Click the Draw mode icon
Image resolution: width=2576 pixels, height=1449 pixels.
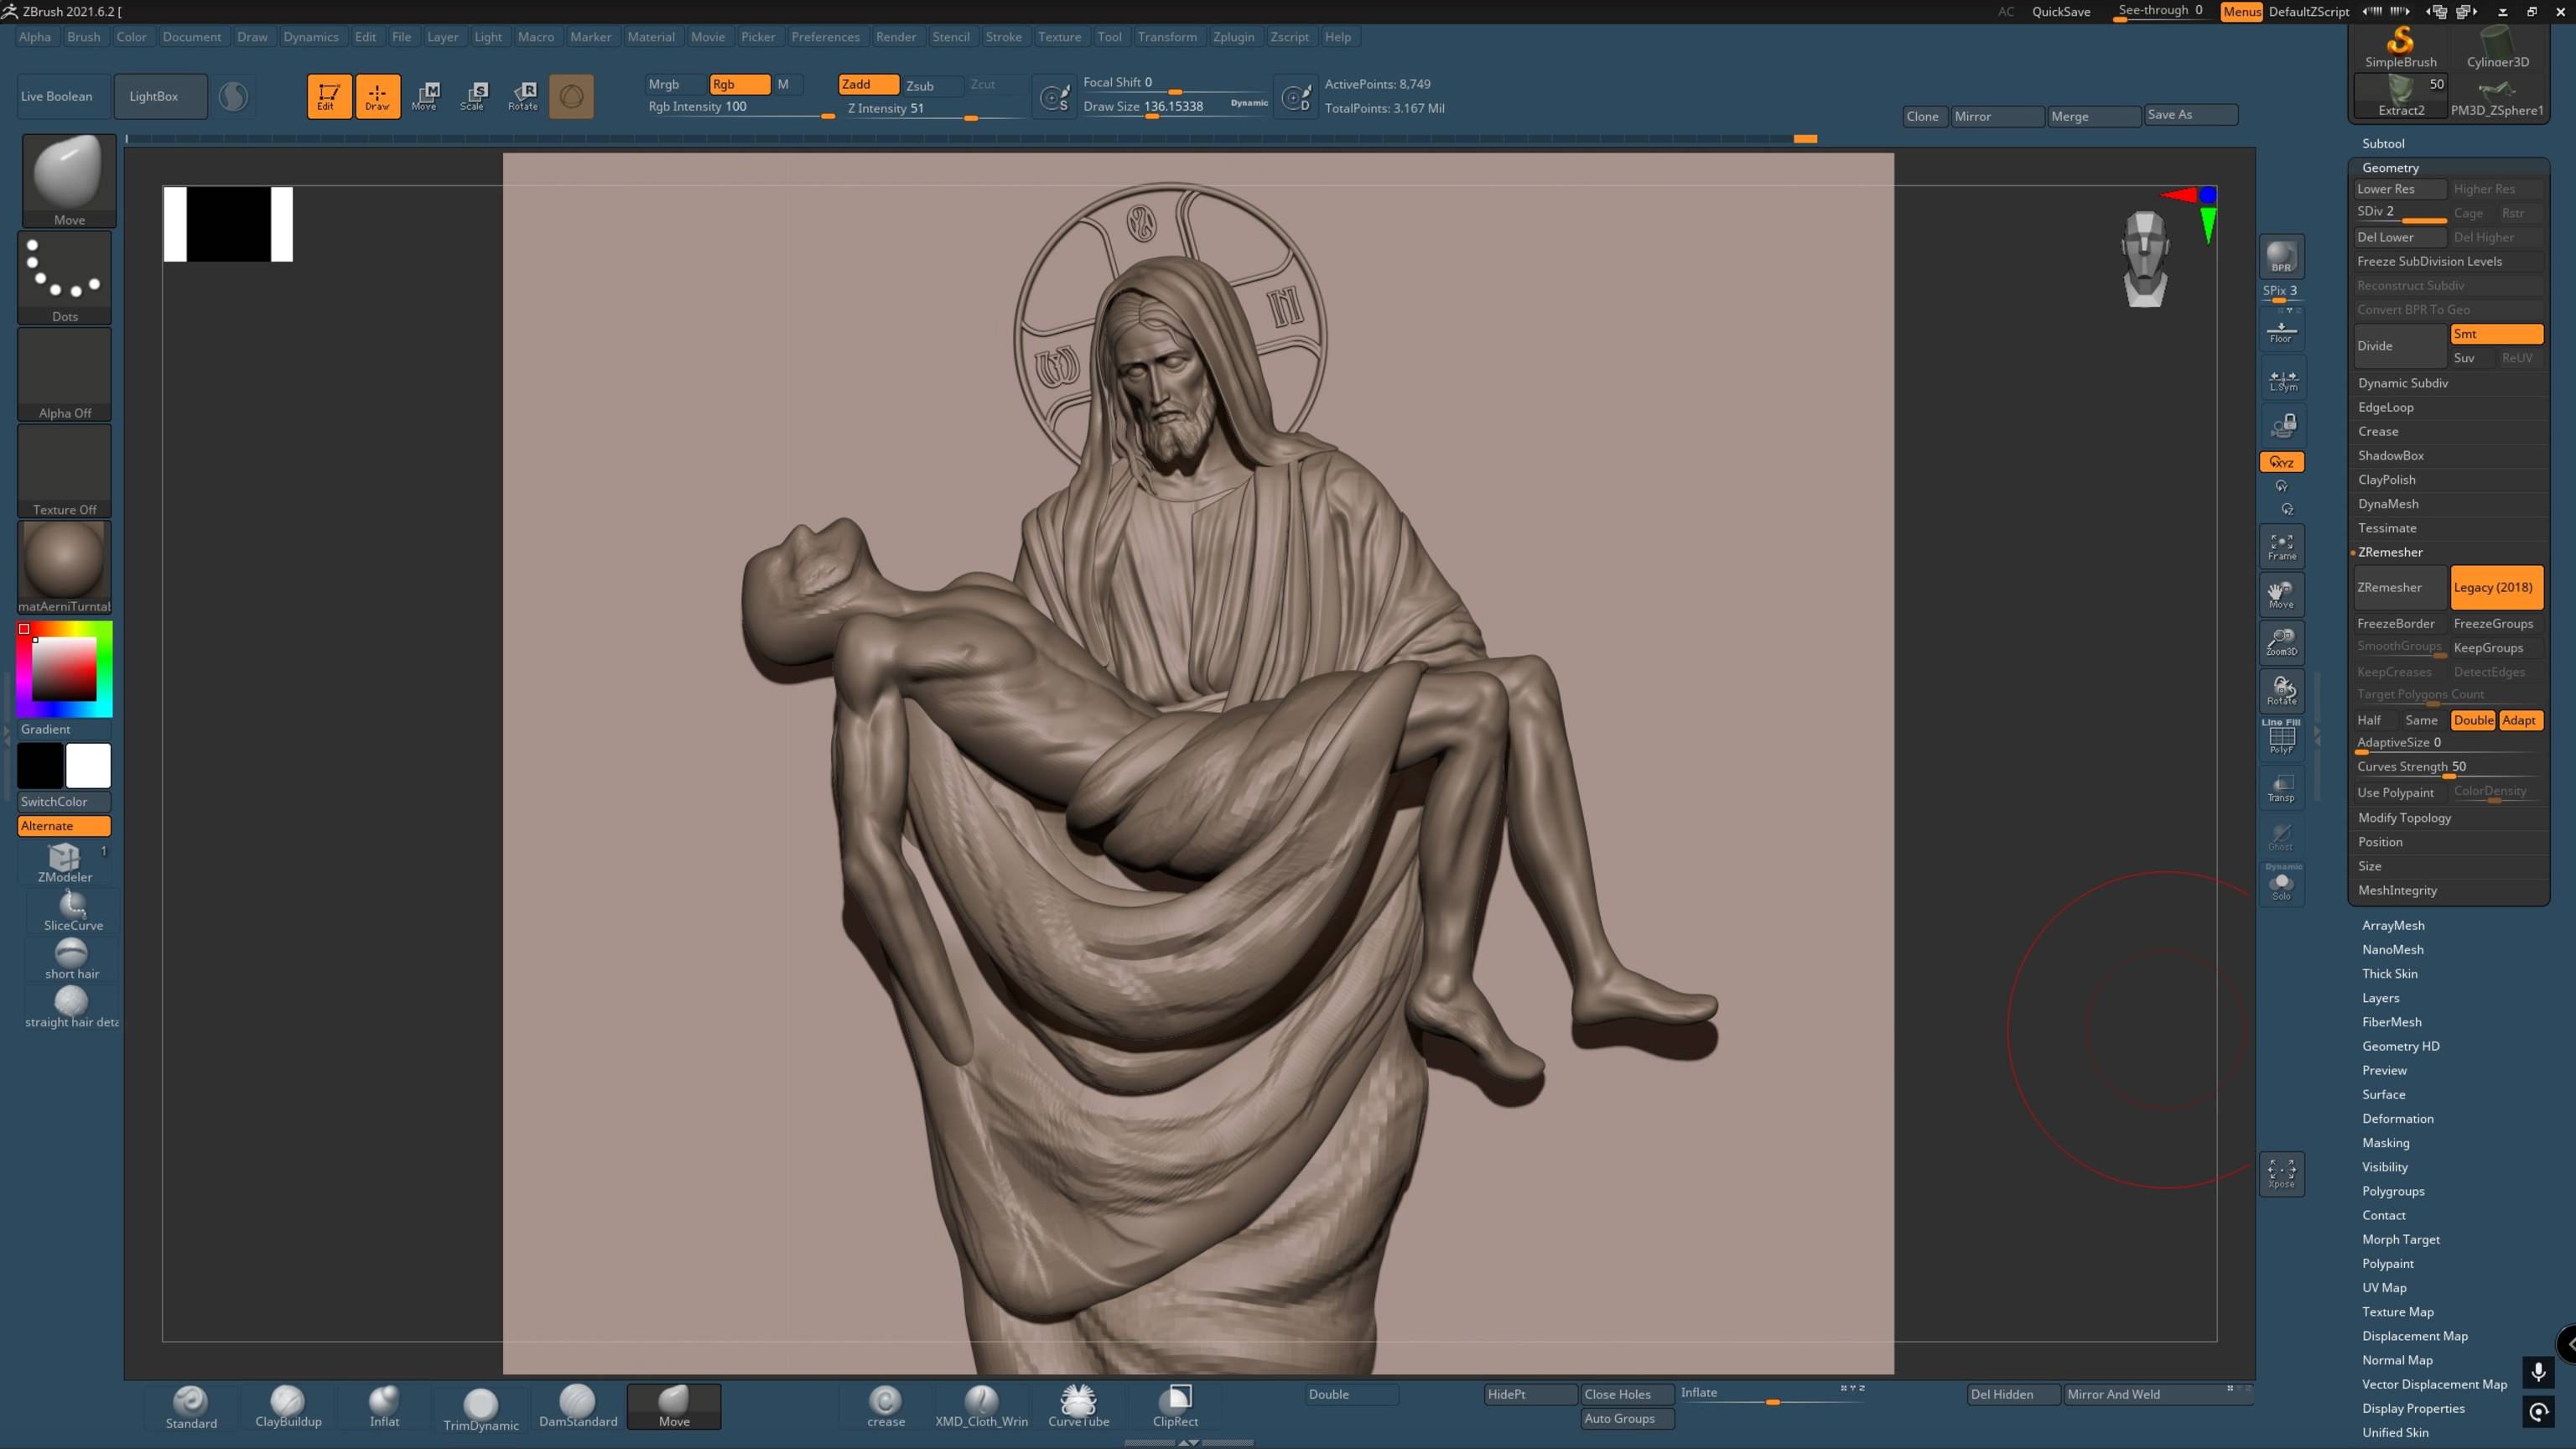(x=377, y=96)
